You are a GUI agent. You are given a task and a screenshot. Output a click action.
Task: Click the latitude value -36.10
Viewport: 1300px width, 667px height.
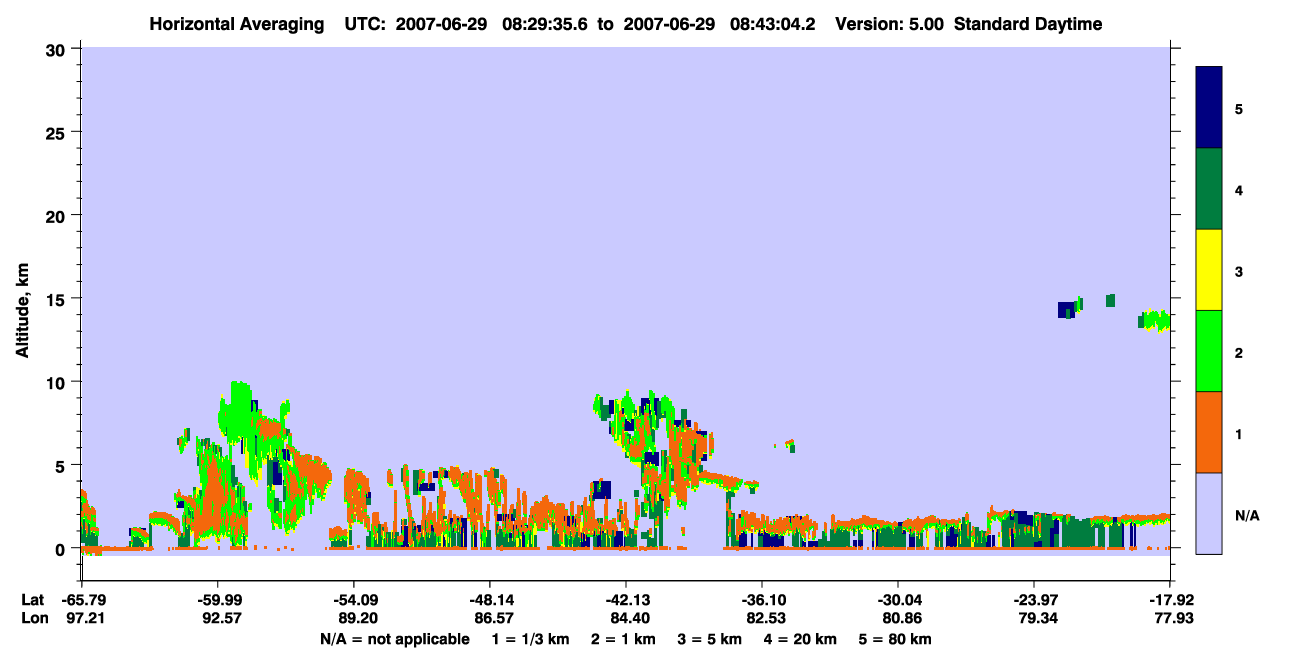(762, 600)
